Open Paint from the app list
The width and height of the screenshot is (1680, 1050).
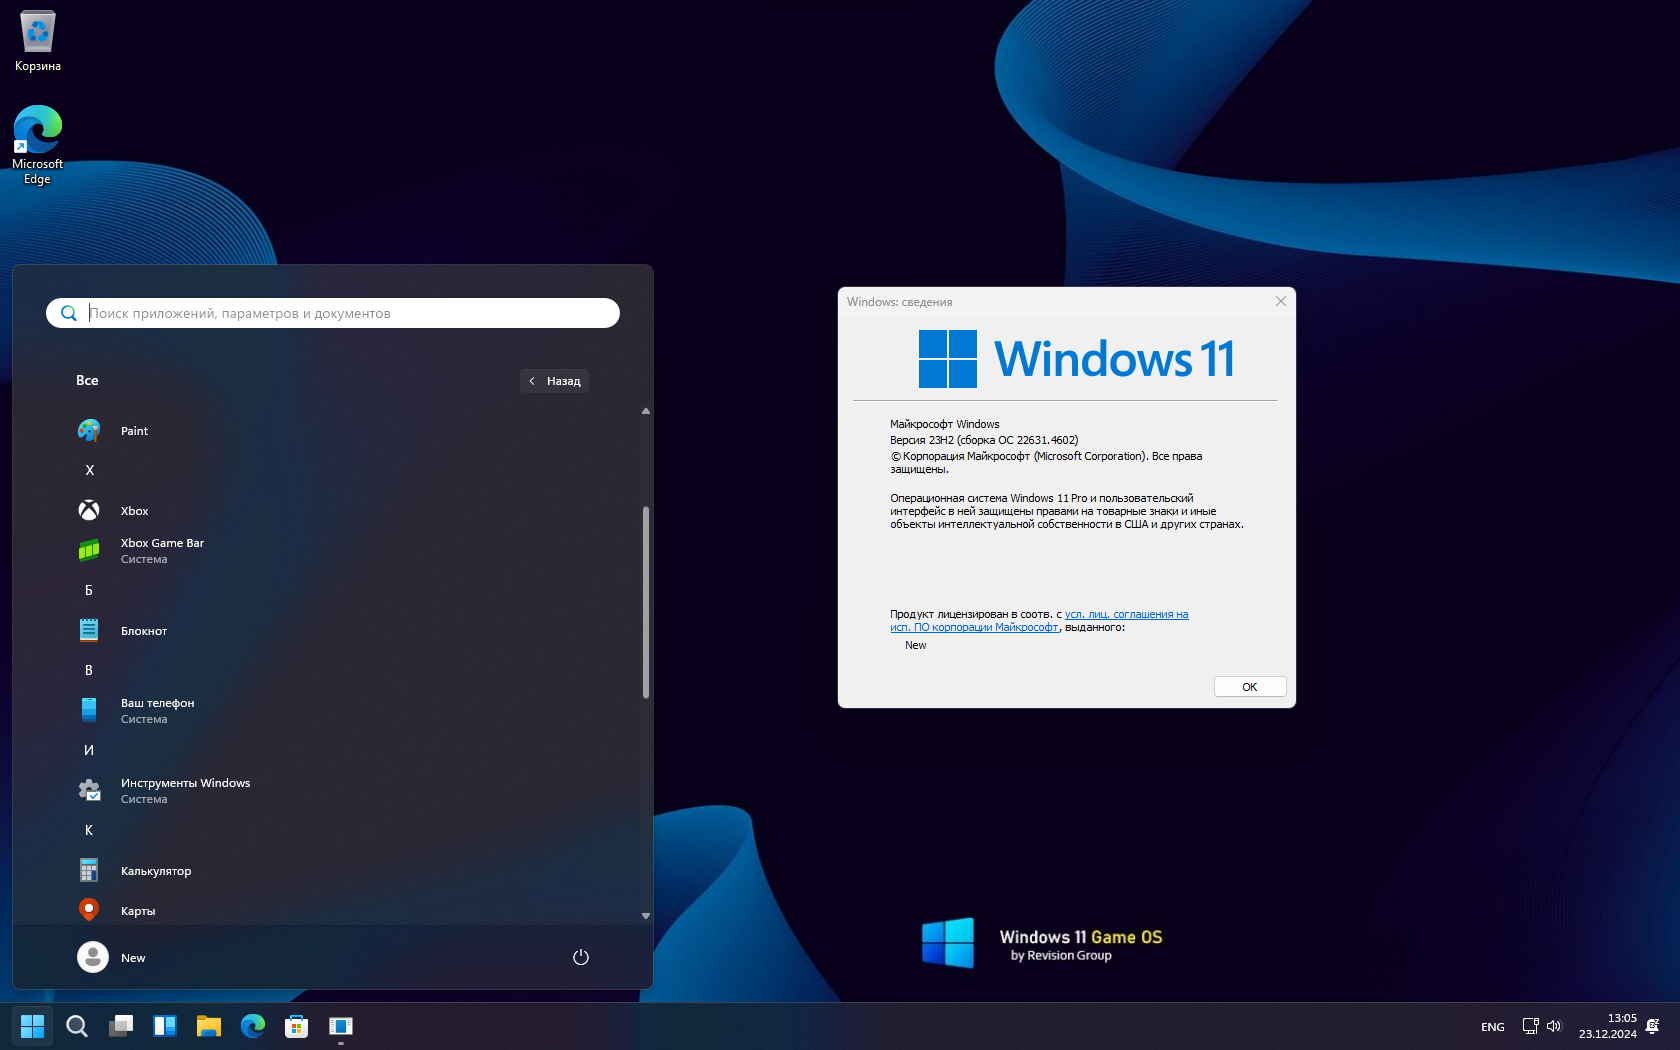pos(134,431)
